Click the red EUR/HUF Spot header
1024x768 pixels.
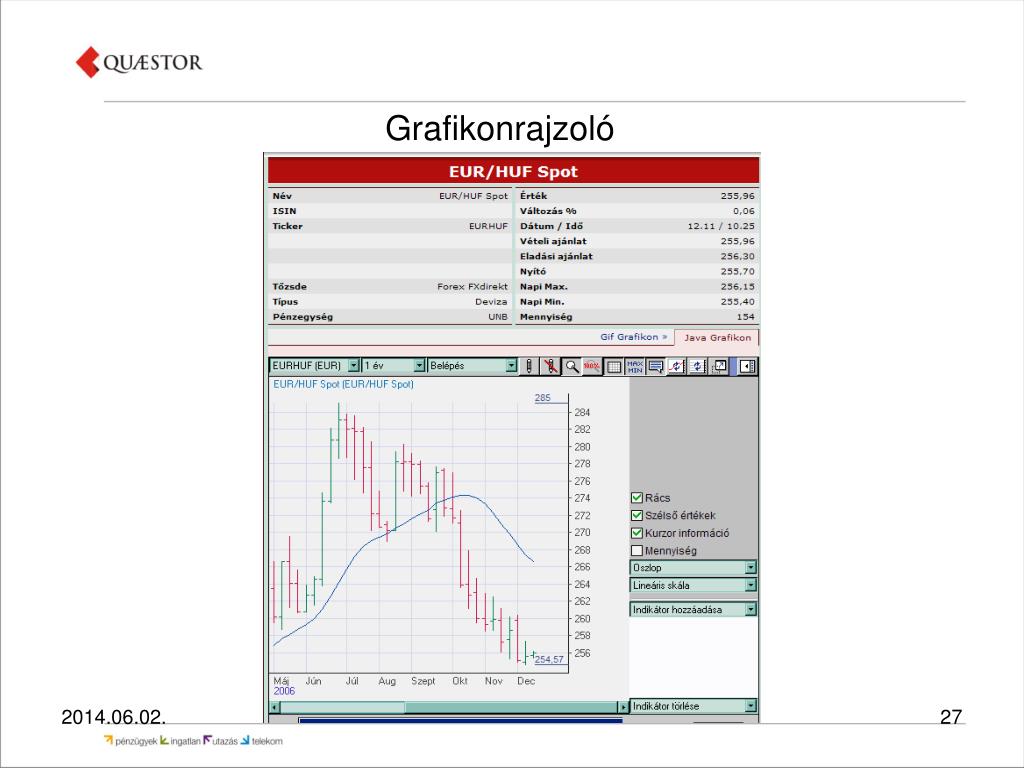(513, 171)
